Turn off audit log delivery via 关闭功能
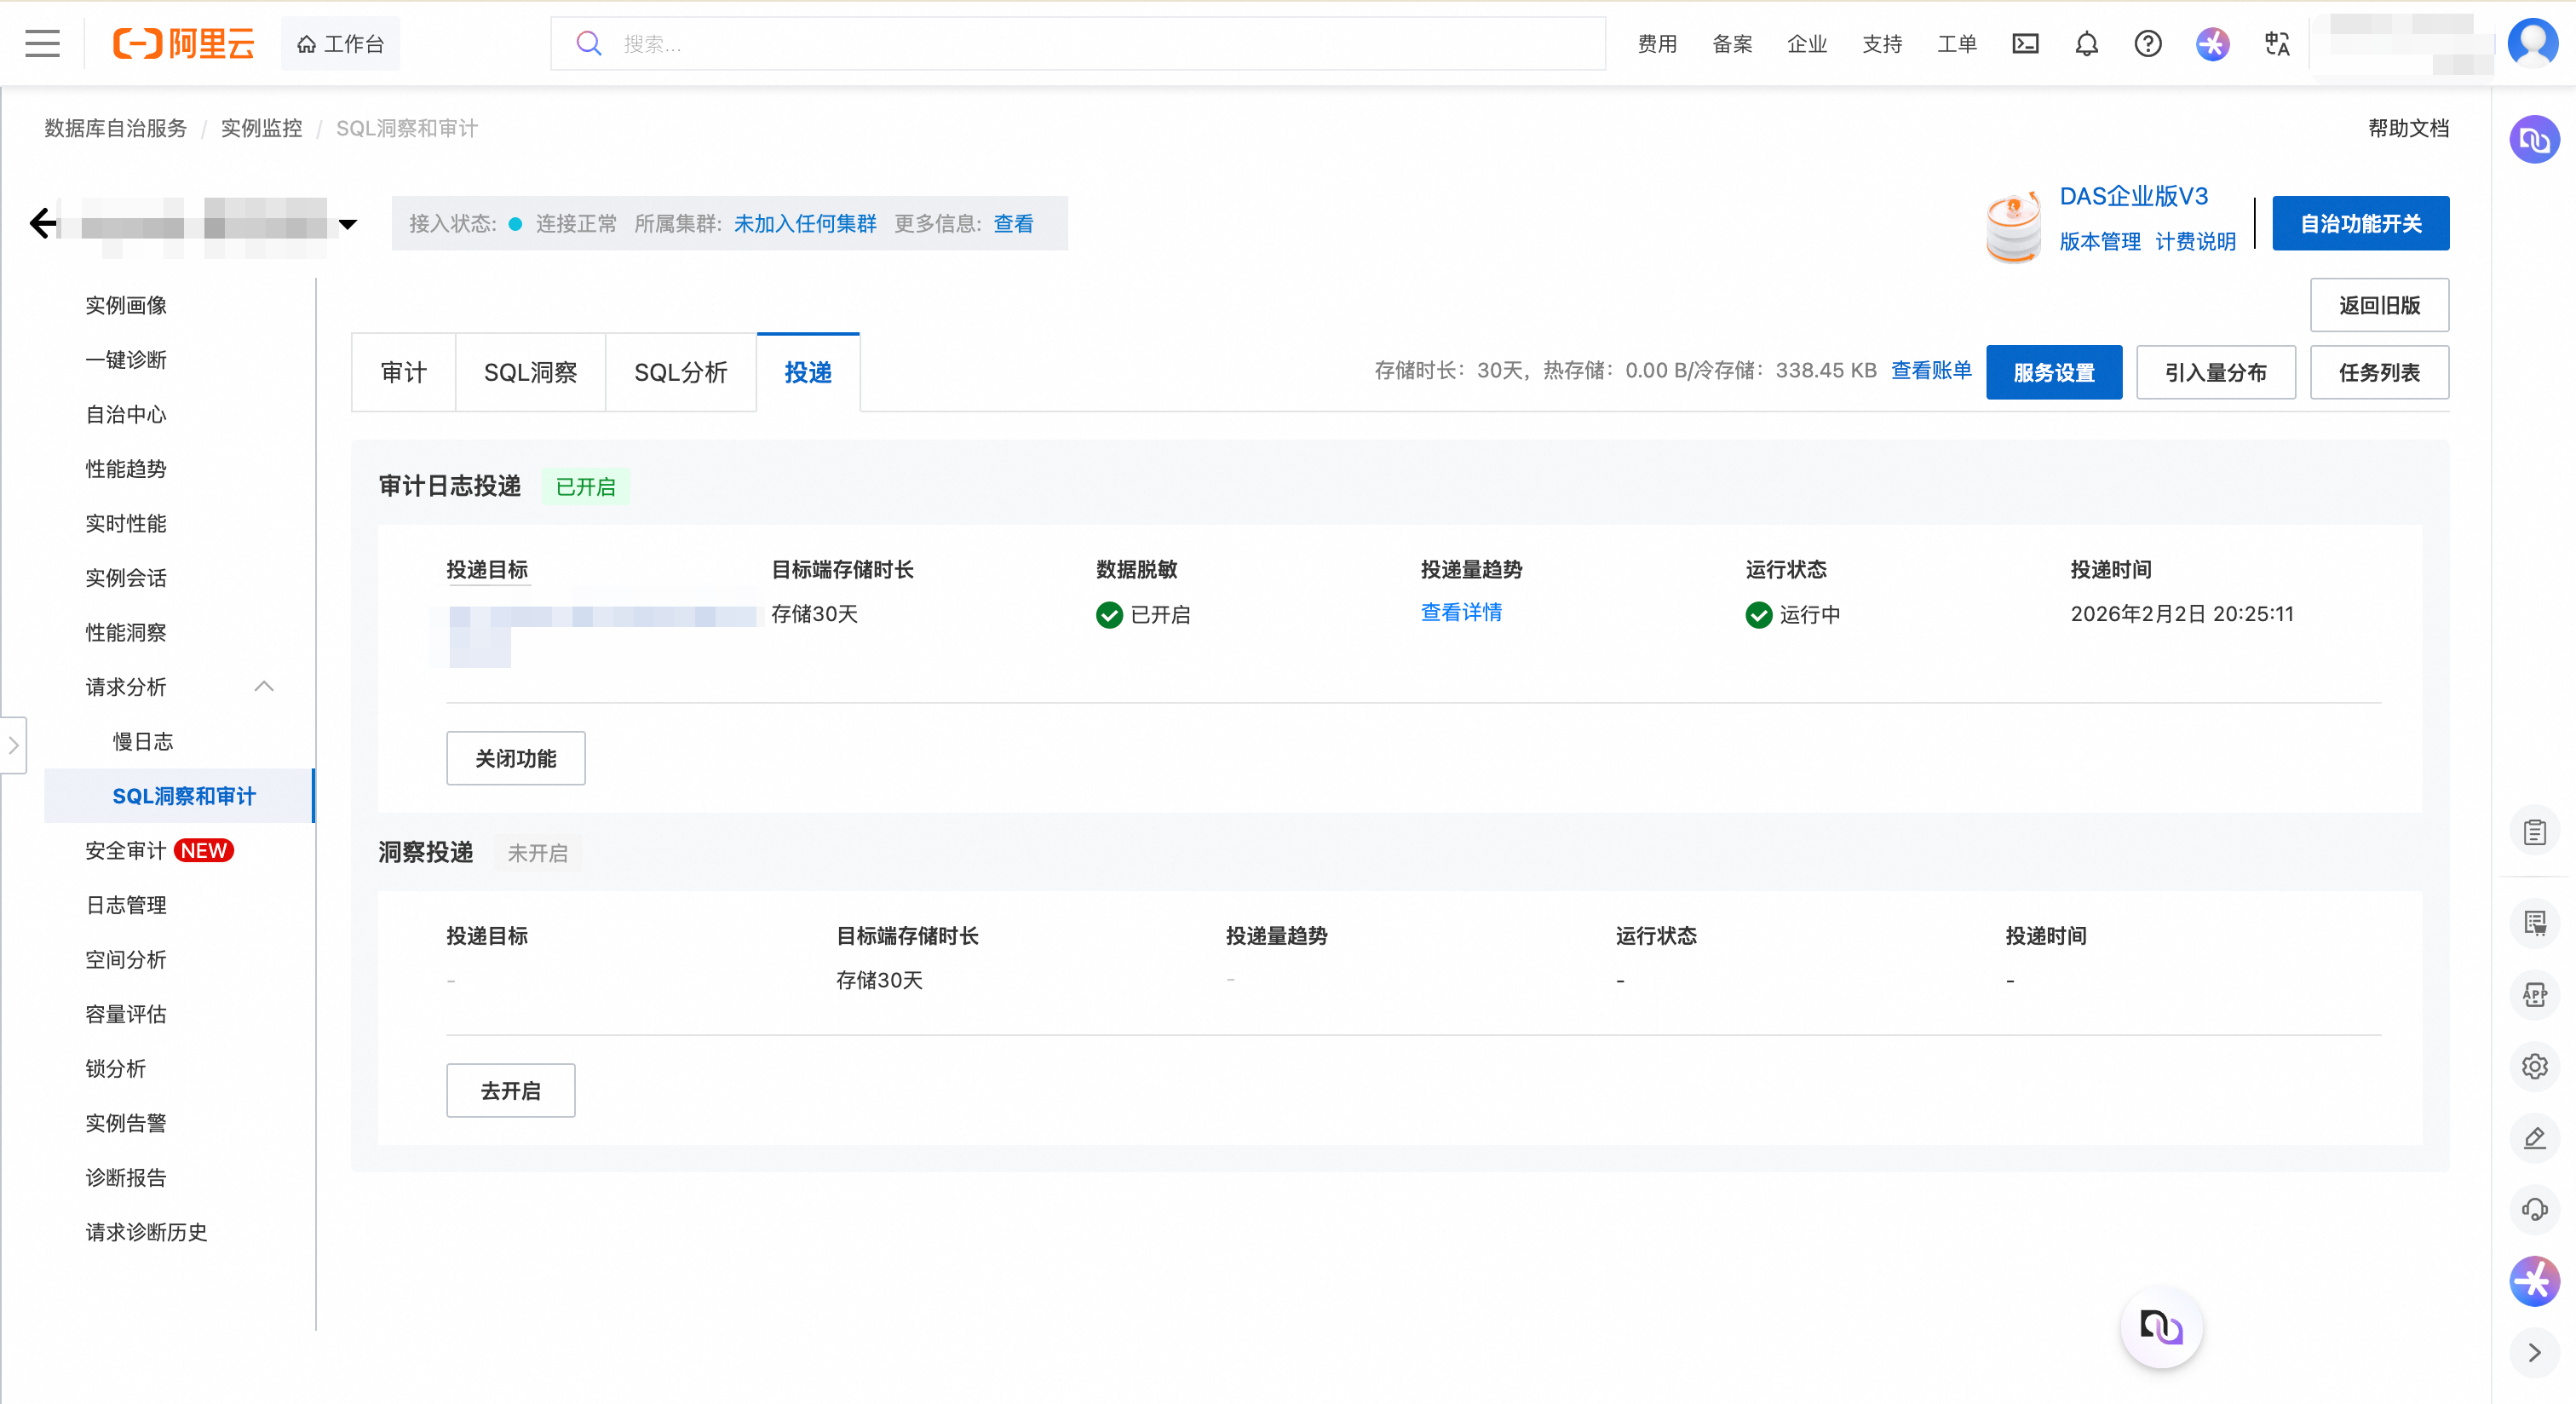 pos(515,758)
